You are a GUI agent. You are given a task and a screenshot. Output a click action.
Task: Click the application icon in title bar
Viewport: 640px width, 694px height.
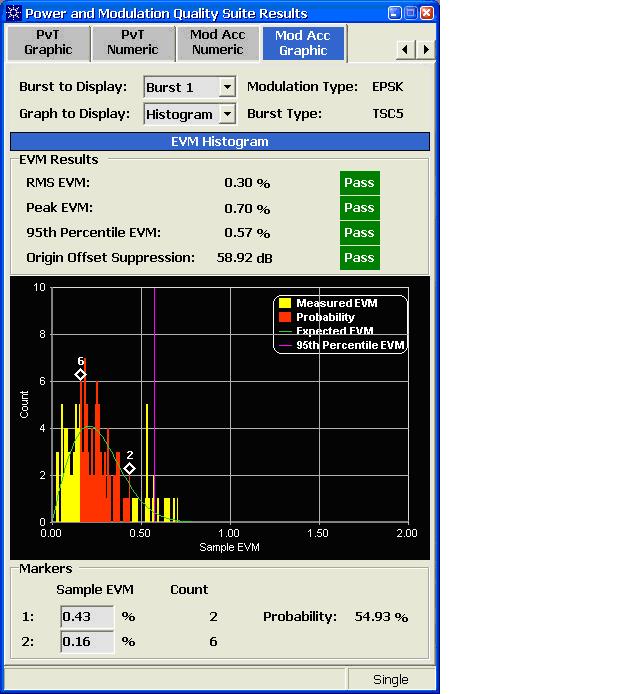coord(13,13)
